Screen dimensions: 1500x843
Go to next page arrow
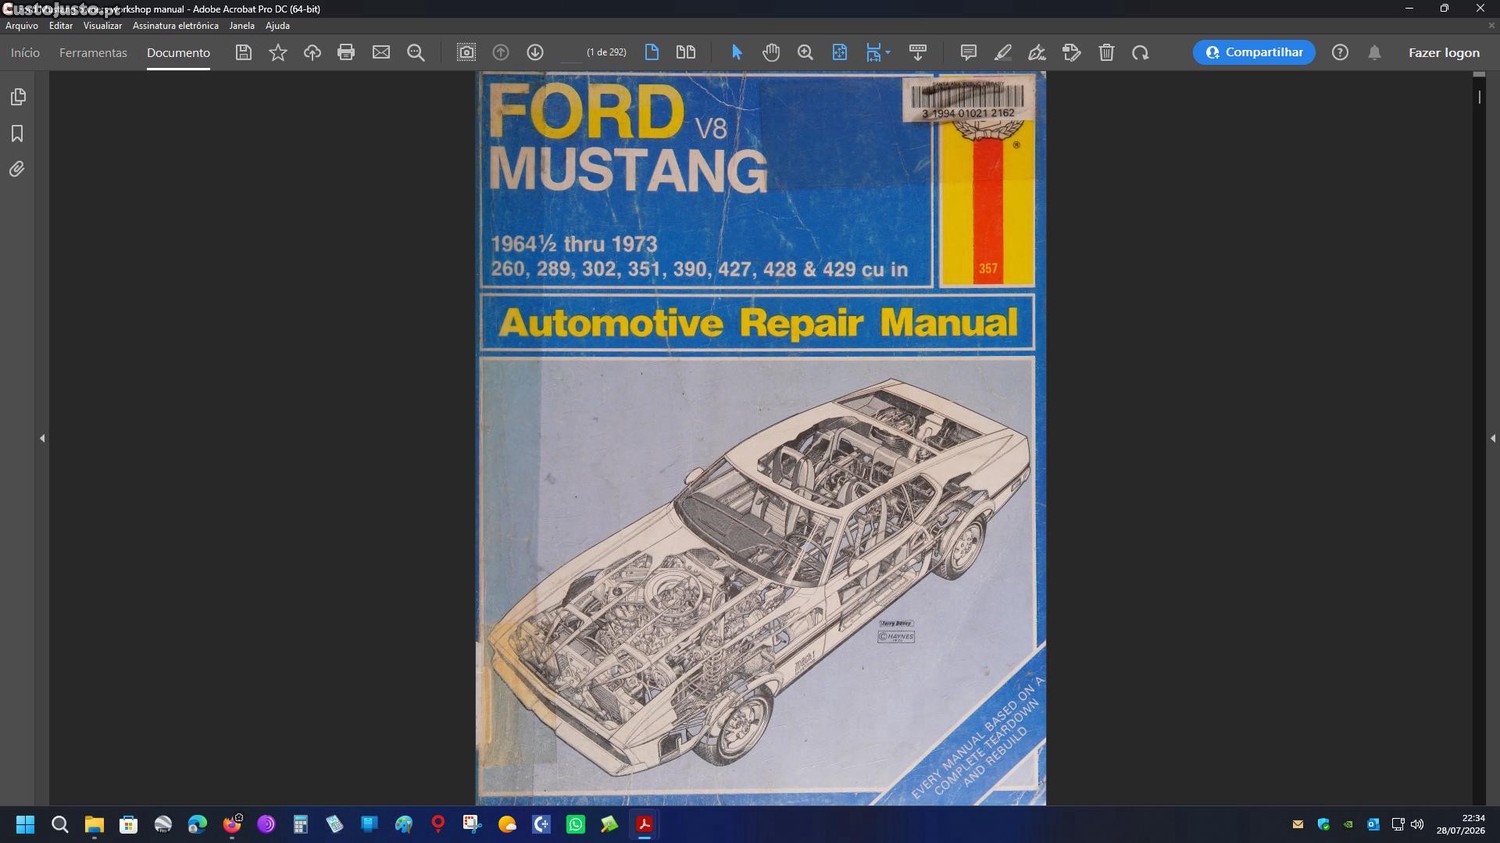point(535,52)
